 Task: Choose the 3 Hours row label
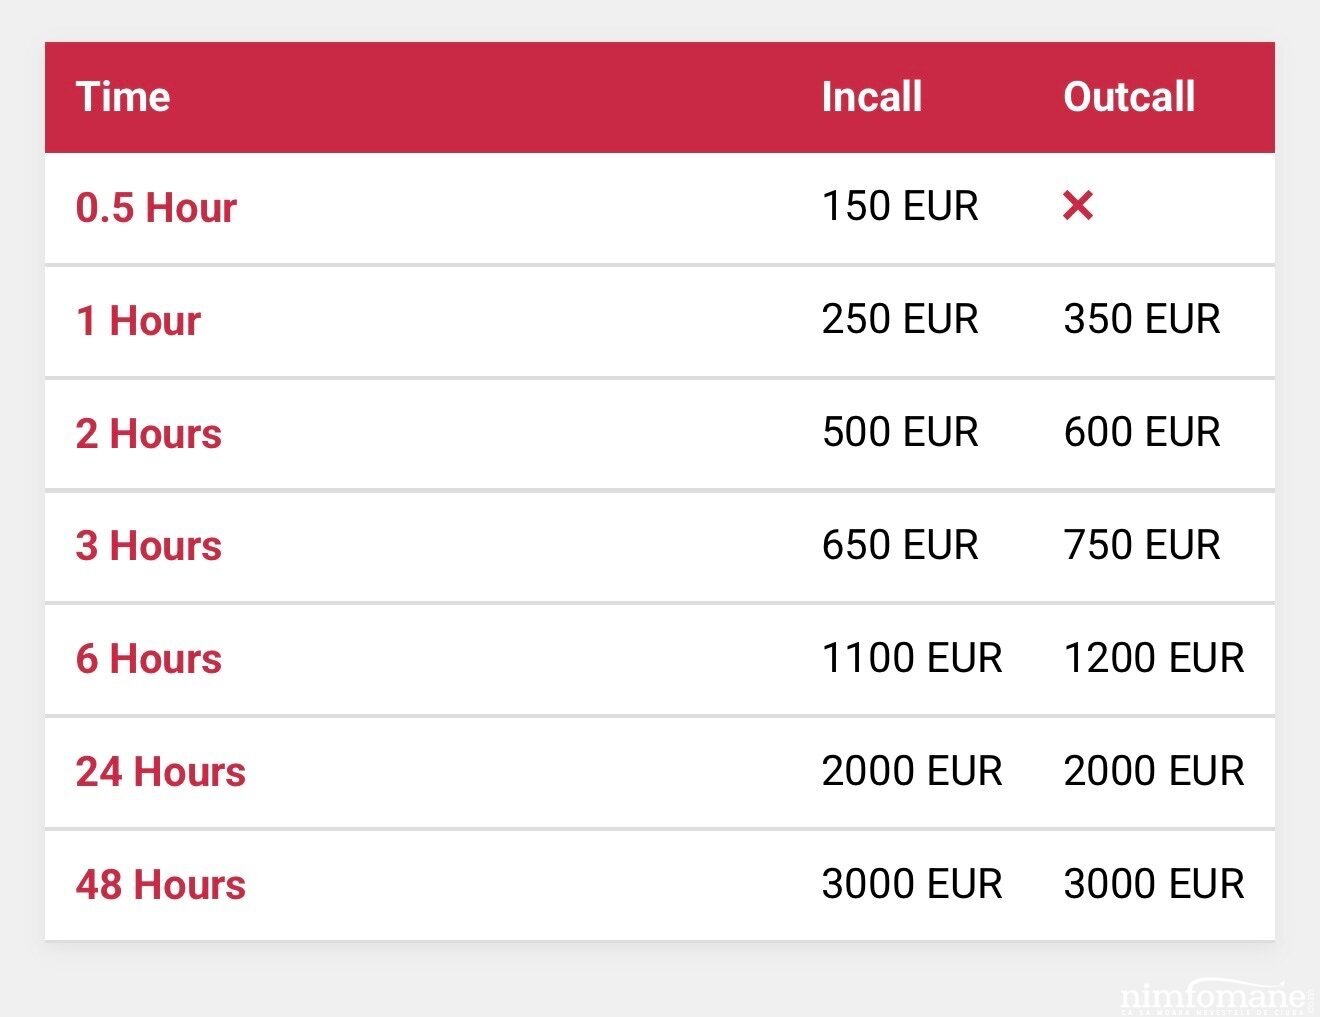[148, 546]
